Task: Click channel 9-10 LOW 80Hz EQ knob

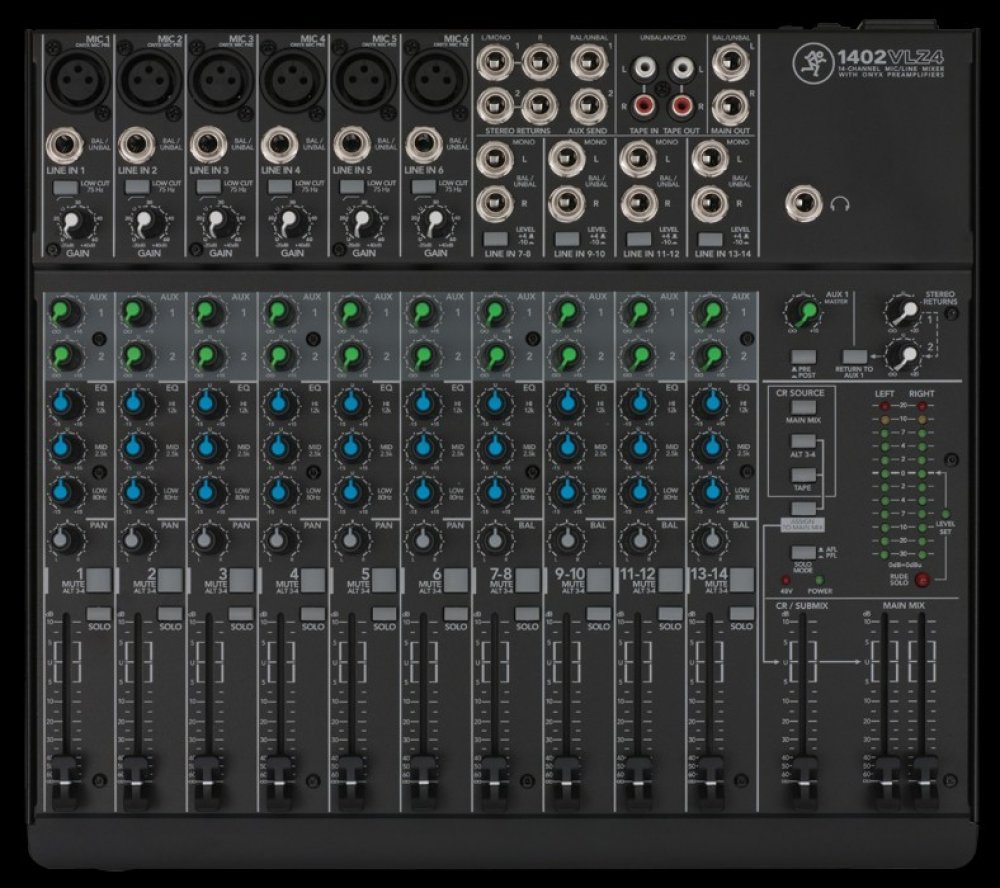Action: click(x=564, y=494)
